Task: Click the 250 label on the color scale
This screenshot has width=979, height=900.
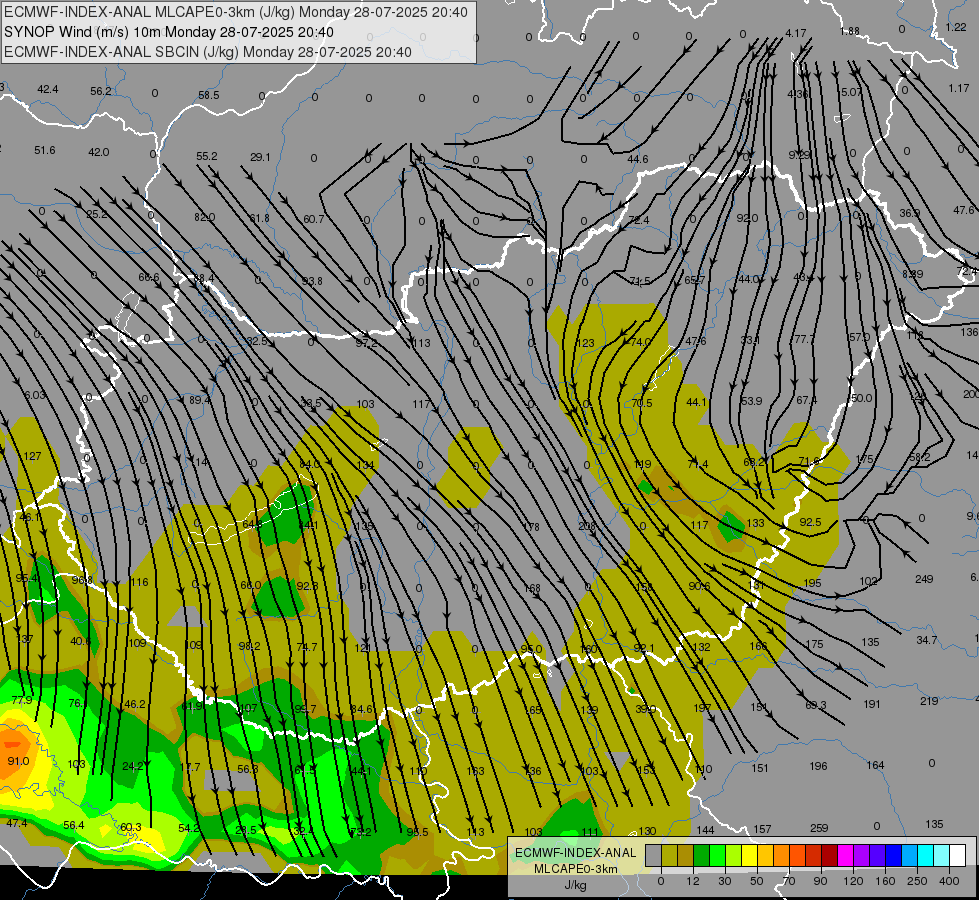Action: [917, 881]
